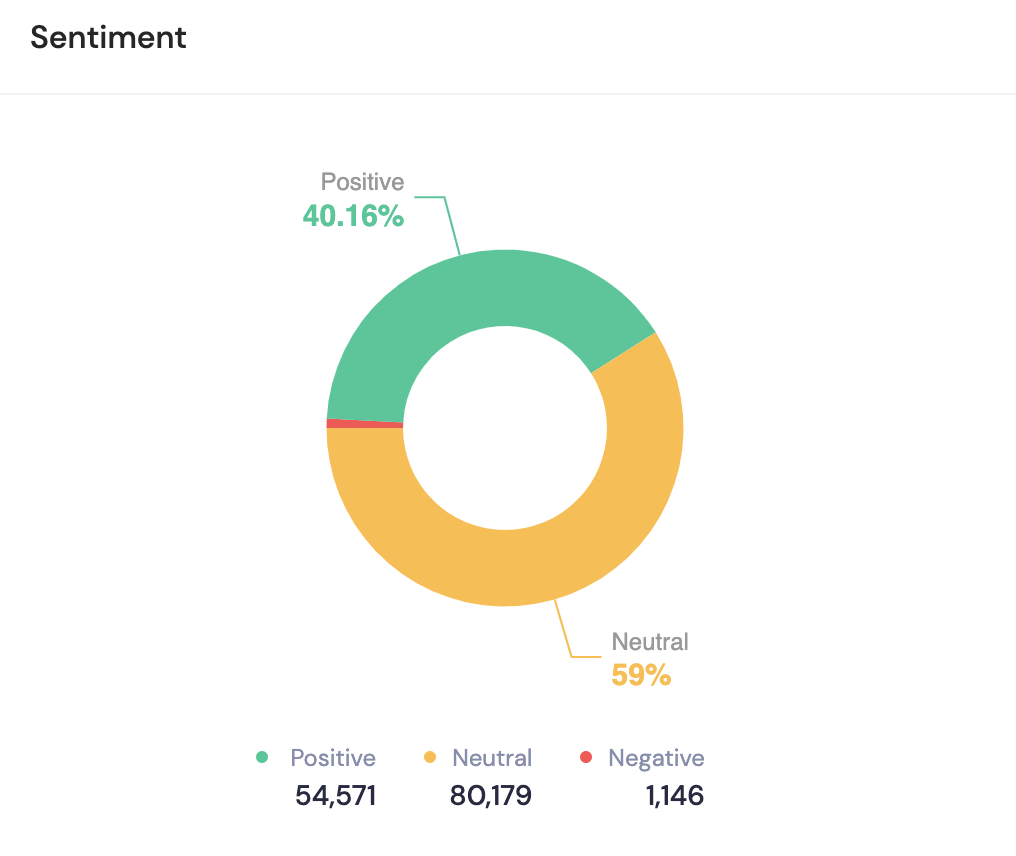Click the 1,146 Negative count
This screenshot has width=1016, height=856.
point(673,796)
